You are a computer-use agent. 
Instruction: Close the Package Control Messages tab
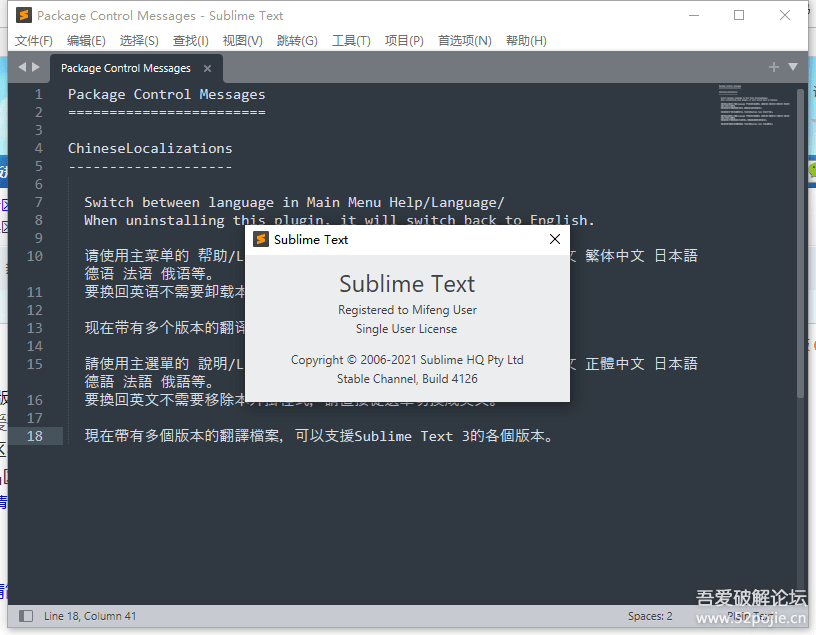pyautogui.click(x=208, y=68)
